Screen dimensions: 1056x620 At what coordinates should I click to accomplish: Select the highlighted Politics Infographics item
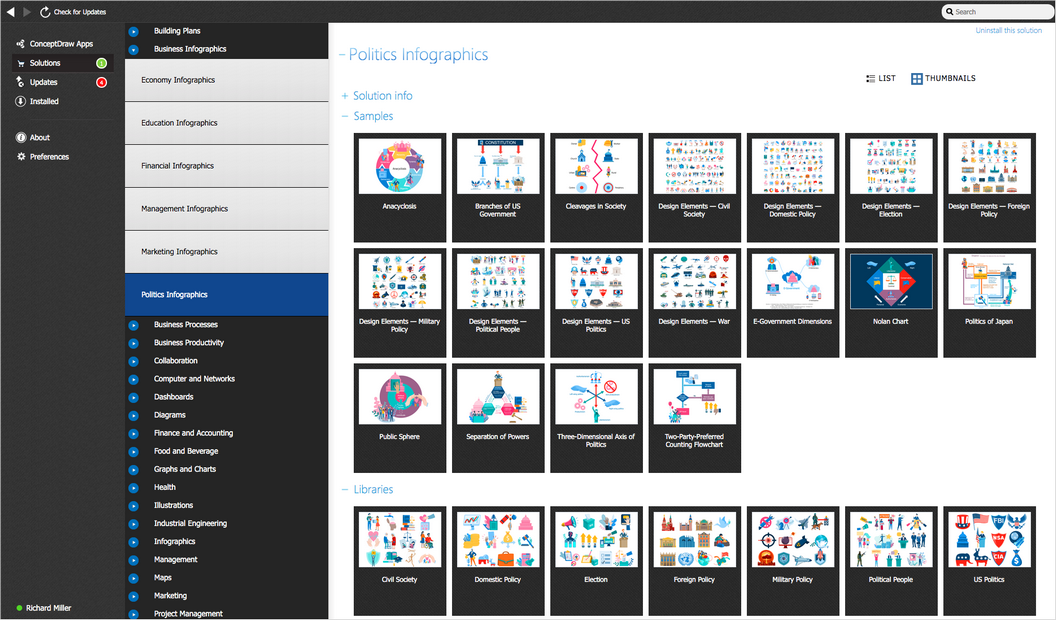(226, 295)
